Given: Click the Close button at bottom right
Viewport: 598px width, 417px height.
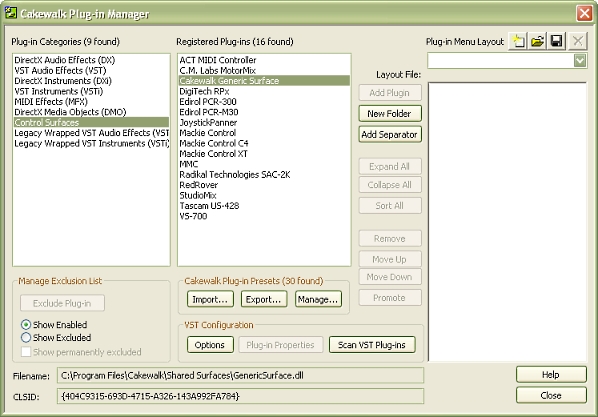Looking at the screenshot, I should tap(551, 395).
